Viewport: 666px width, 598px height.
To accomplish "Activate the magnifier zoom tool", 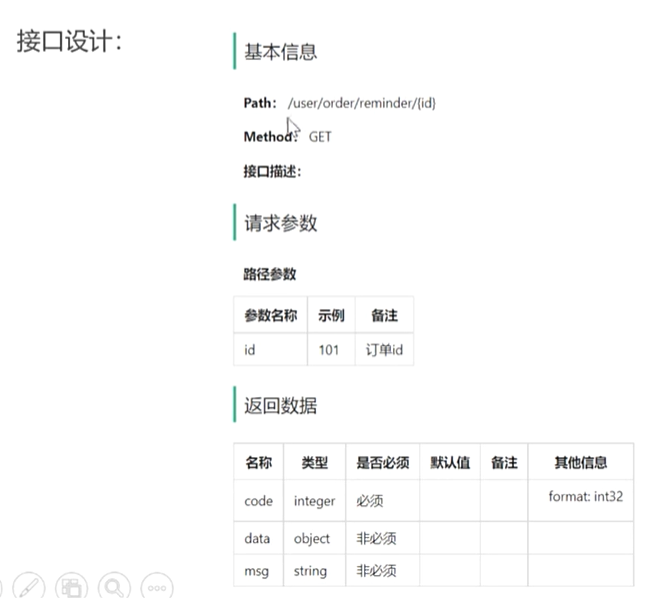I will [x=114, y=588].
